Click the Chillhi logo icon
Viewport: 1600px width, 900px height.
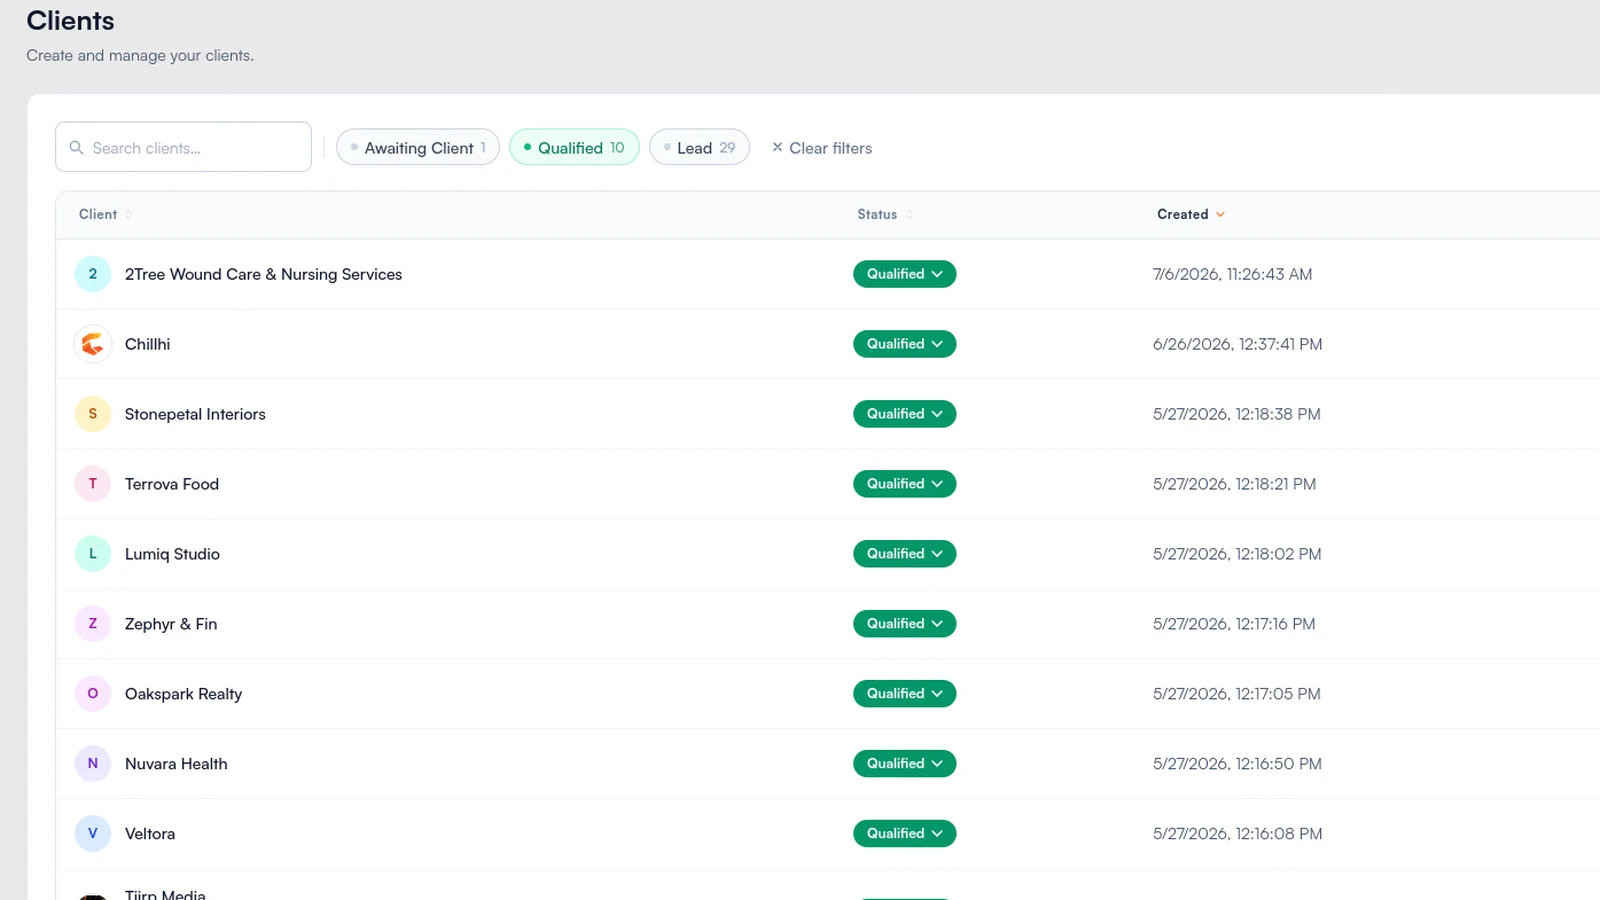pos(93,344)
